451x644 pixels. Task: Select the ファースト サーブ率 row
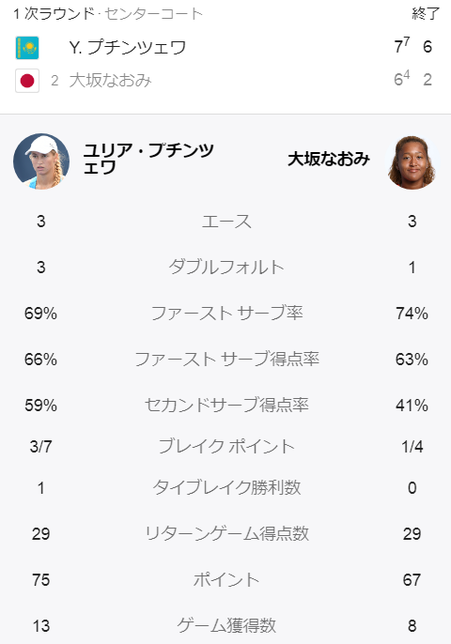tap(226, 314)
